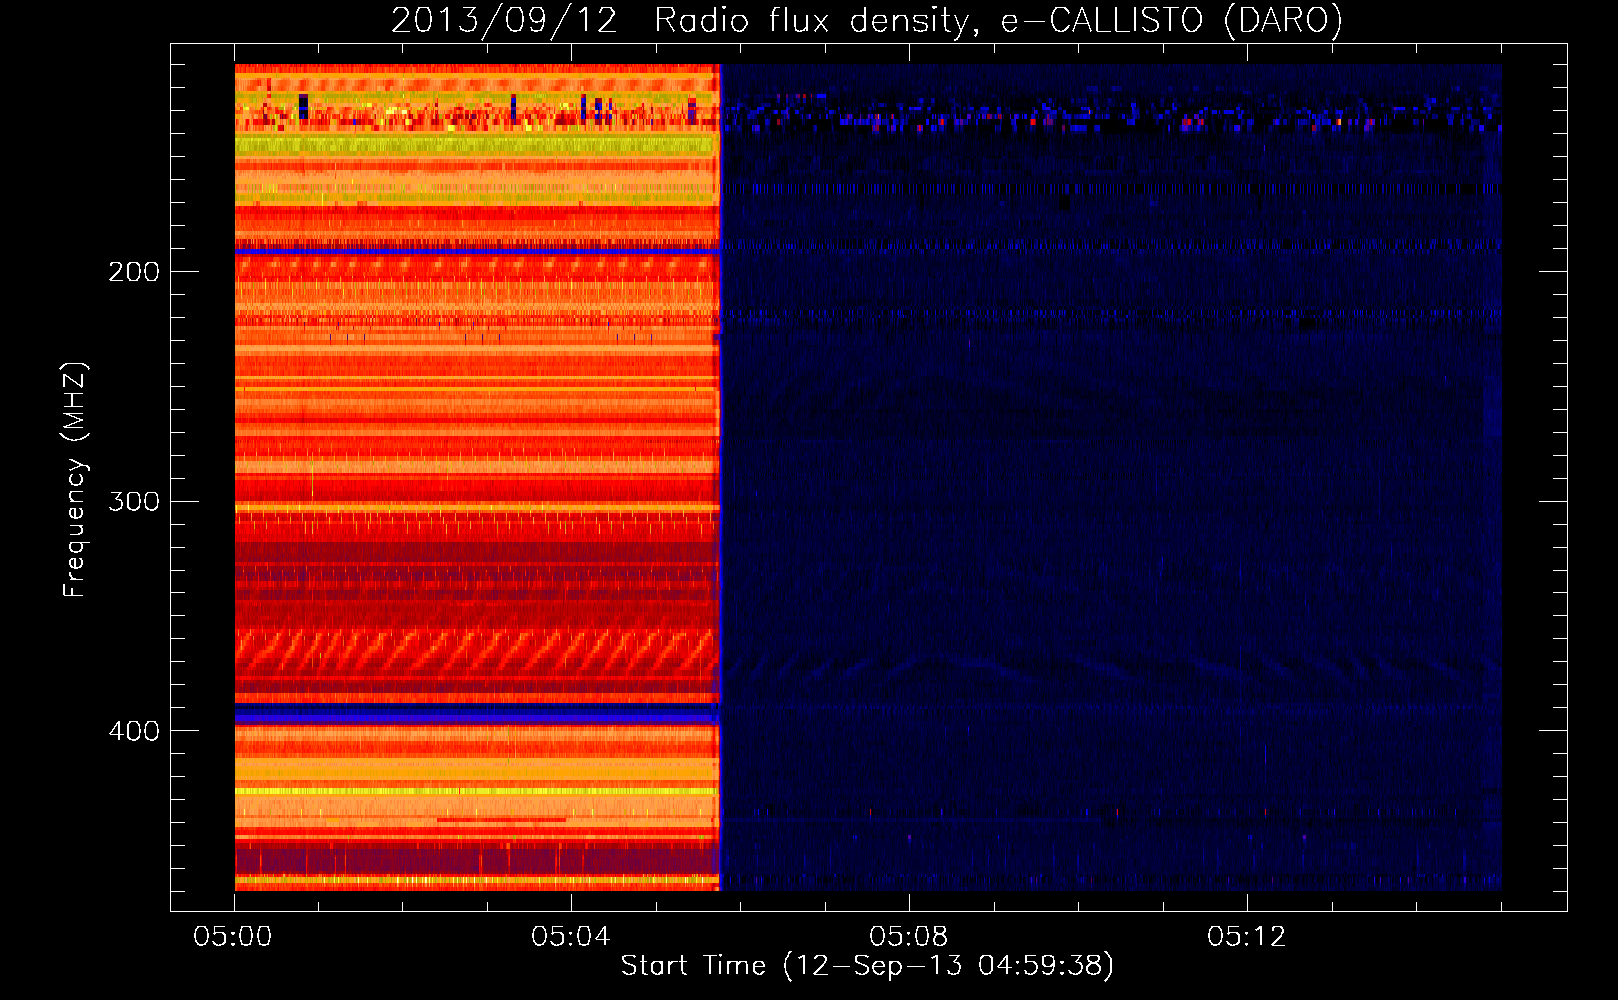This screenshot has width=1618, height=1000.
Task: Click the plot title "2013/09/12 Radio flux density, e-CALLISTO (DARO)"
Action: (867, 21)
